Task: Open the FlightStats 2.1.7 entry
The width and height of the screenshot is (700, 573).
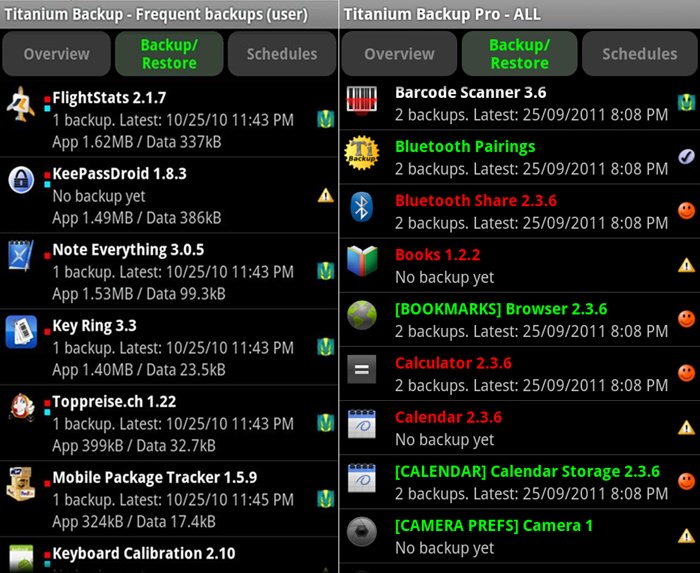Action: click(169, 119)
